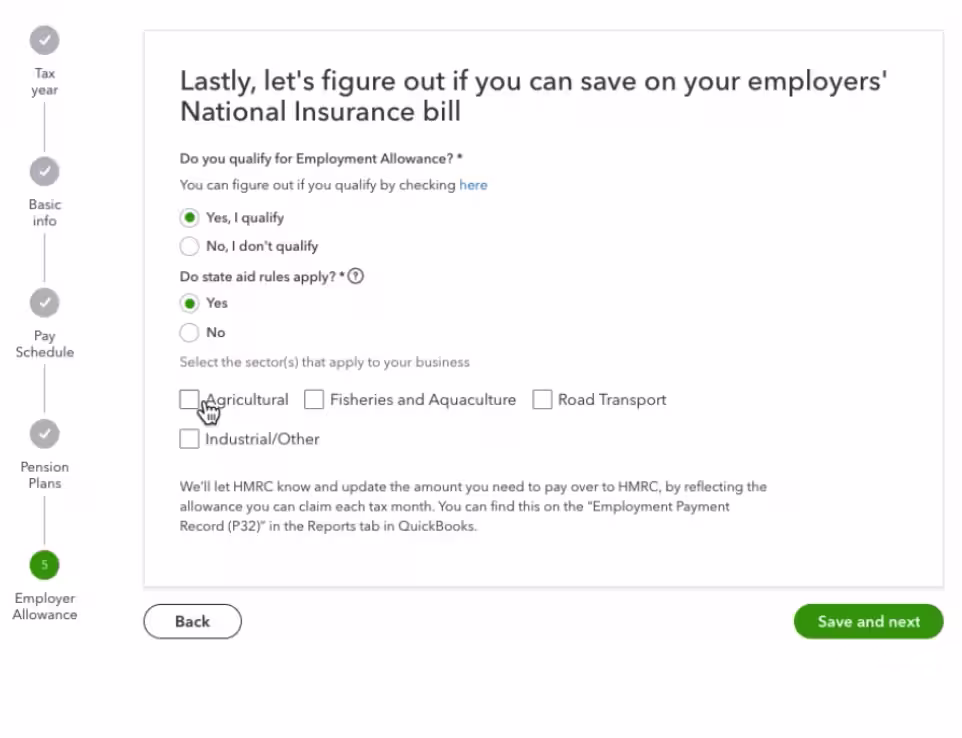Select Yes for state aid rules
This screenshot has height=738, width=962.
point(190,304)
